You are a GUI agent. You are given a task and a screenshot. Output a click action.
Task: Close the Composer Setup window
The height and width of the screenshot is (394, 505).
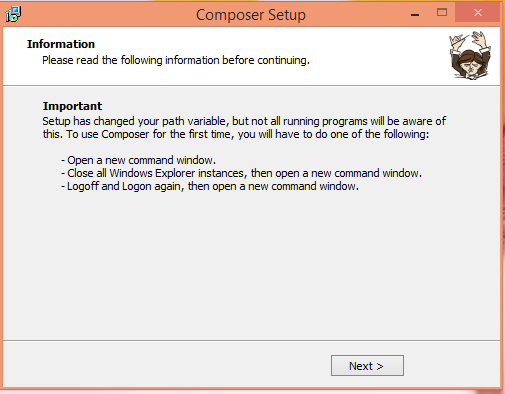click(x=478, y=13)
